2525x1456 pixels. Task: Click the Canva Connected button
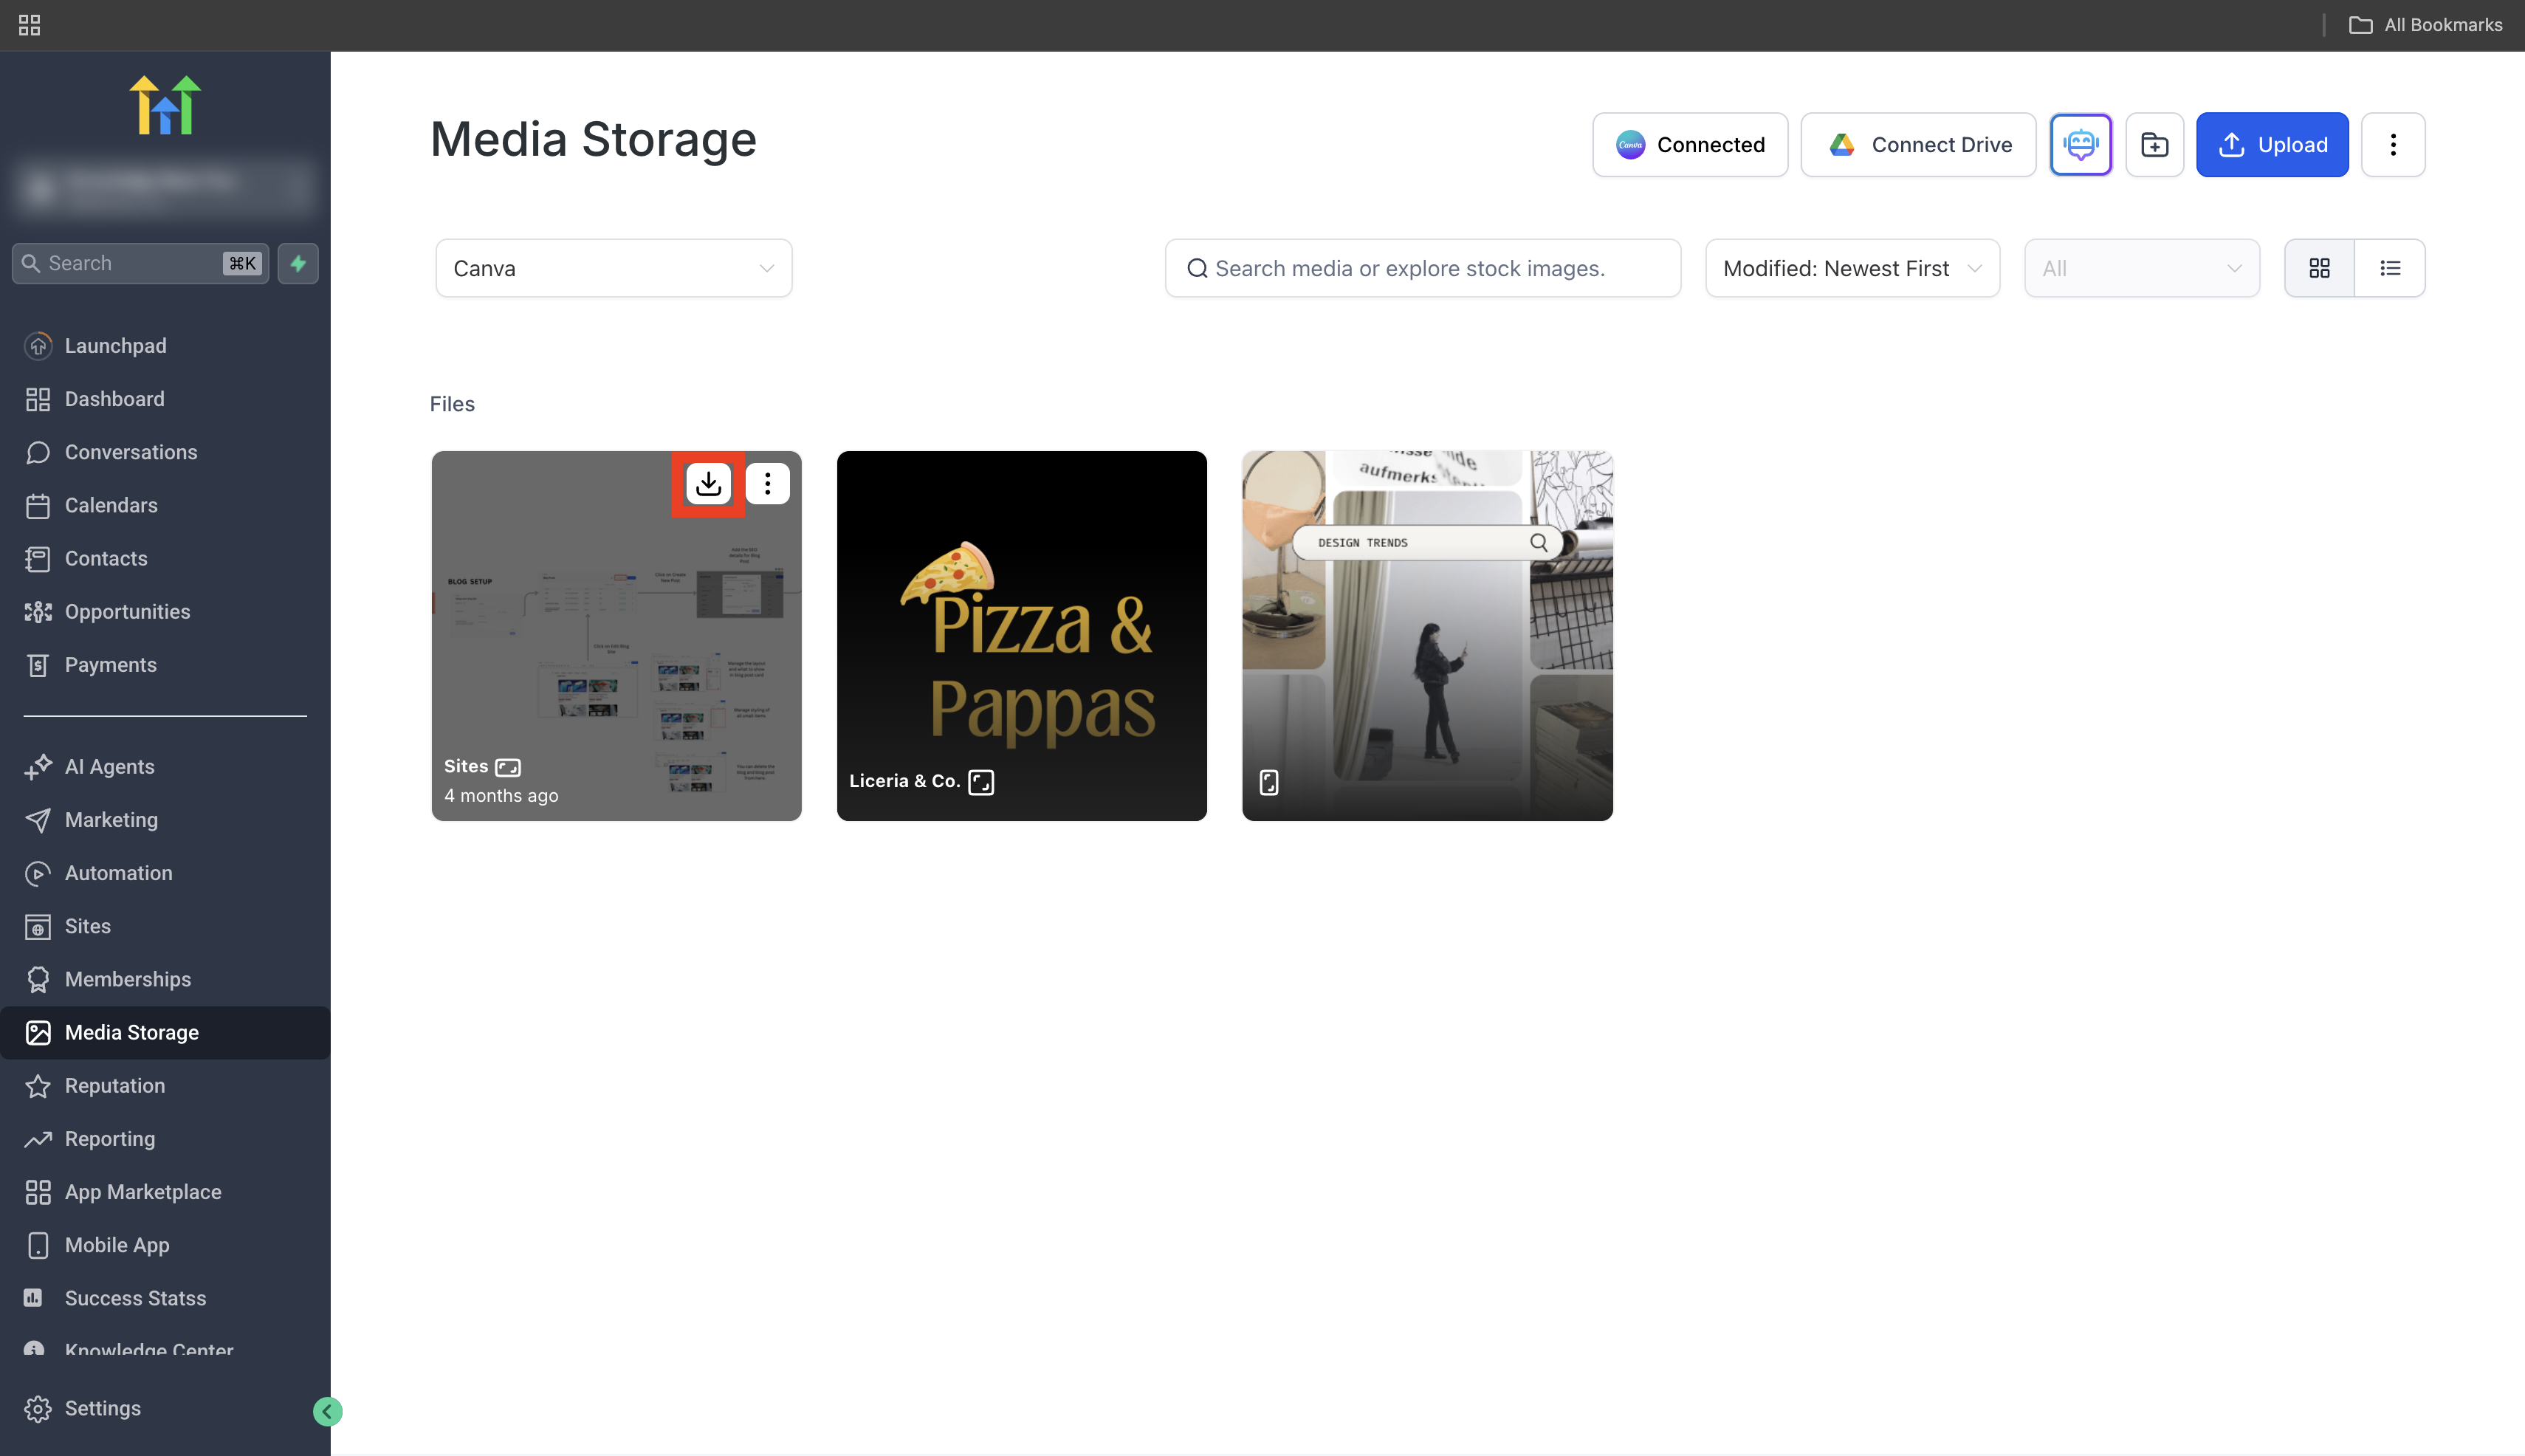tap(1690, 145)
